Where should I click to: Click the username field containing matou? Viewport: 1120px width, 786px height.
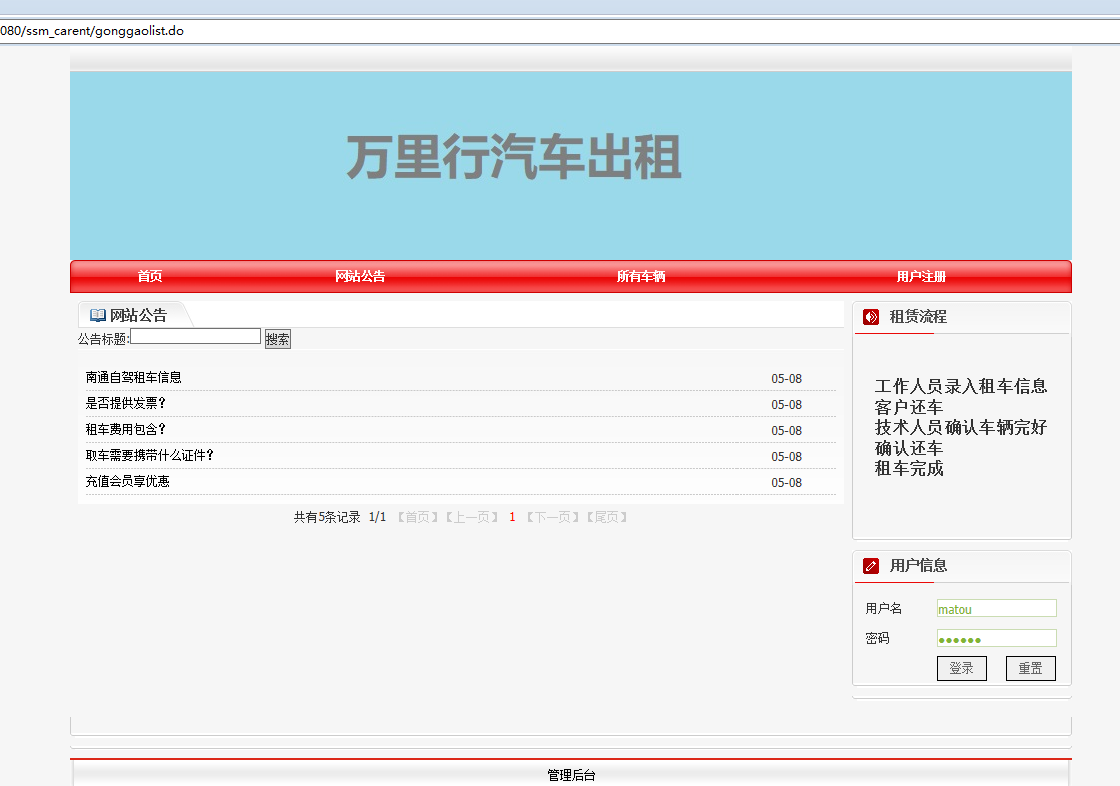pos(996,608)
